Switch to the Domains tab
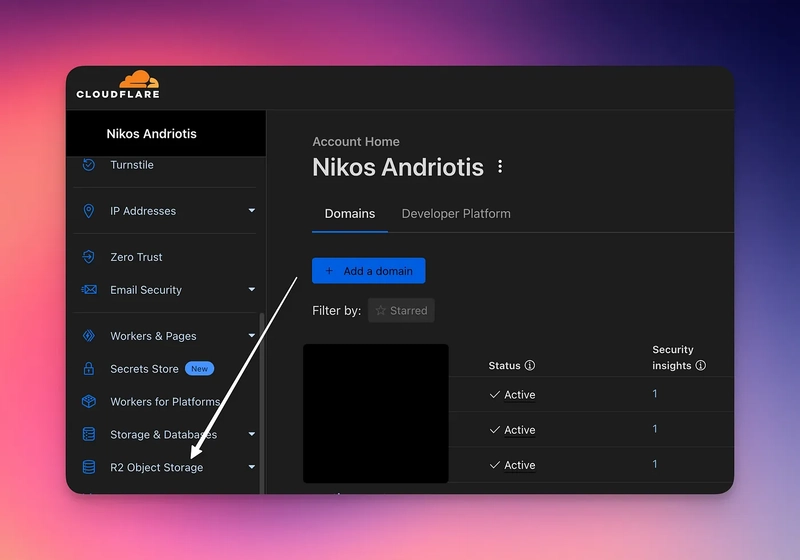800x560 pixels. coord(350,214)
